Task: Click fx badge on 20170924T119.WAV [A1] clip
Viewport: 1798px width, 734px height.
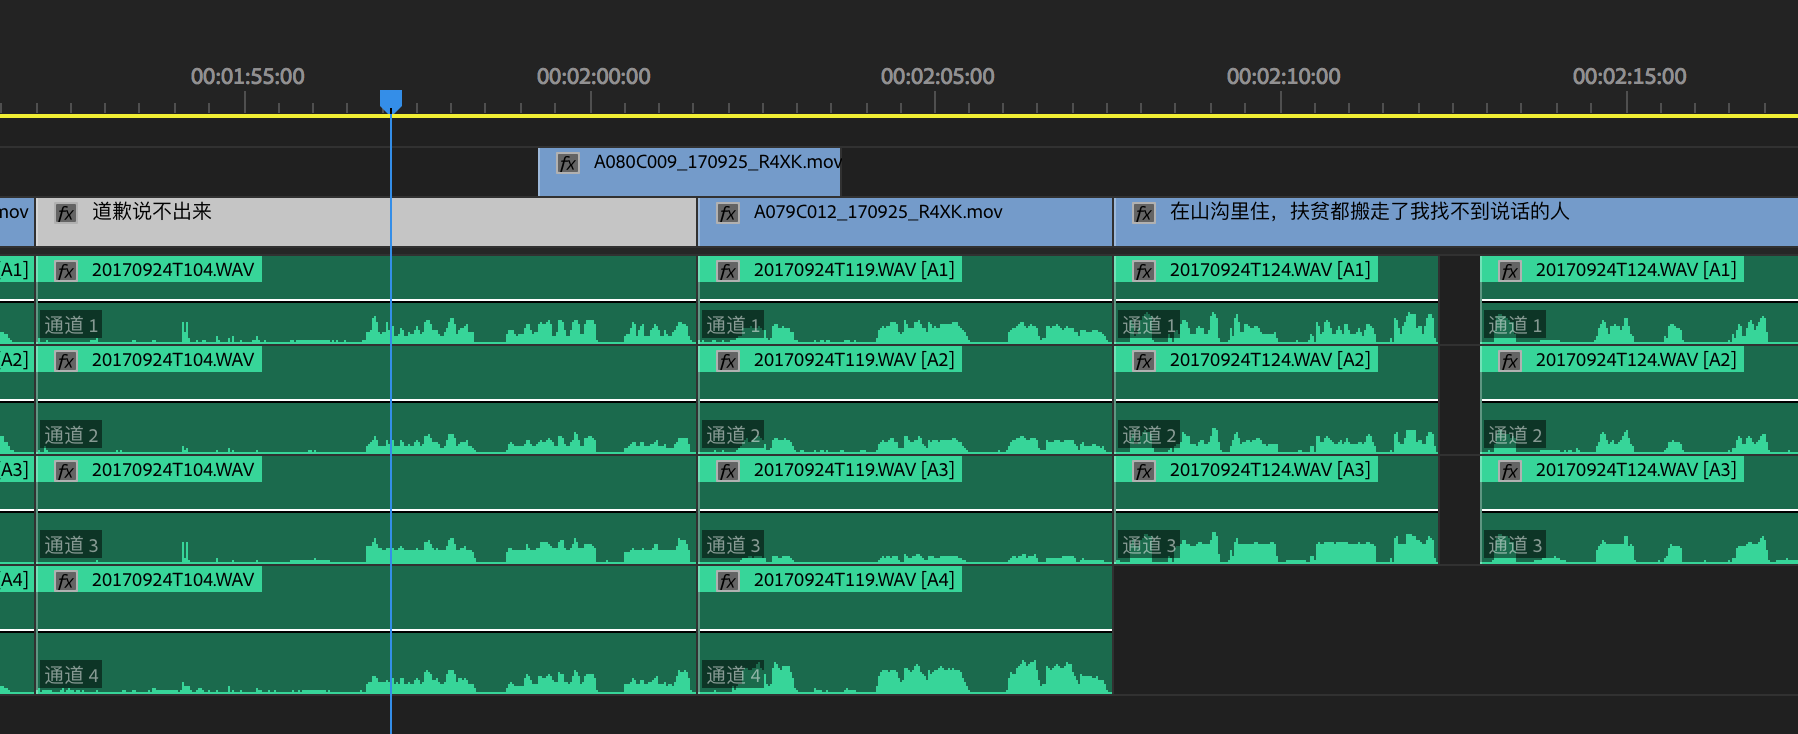Action: click(728, 271)
